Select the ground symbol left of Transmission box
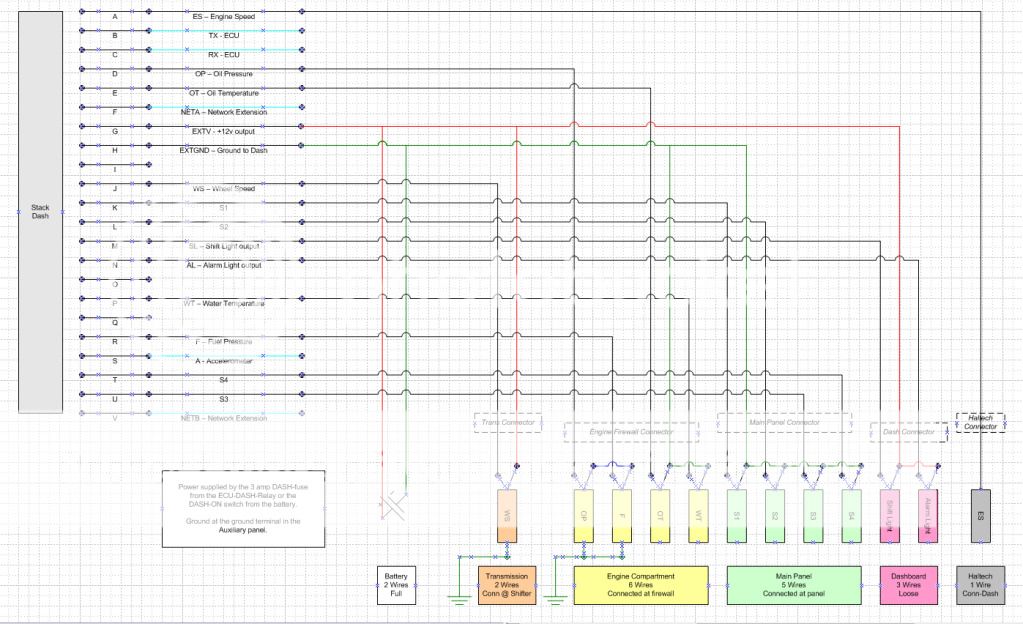 [459, 600]
